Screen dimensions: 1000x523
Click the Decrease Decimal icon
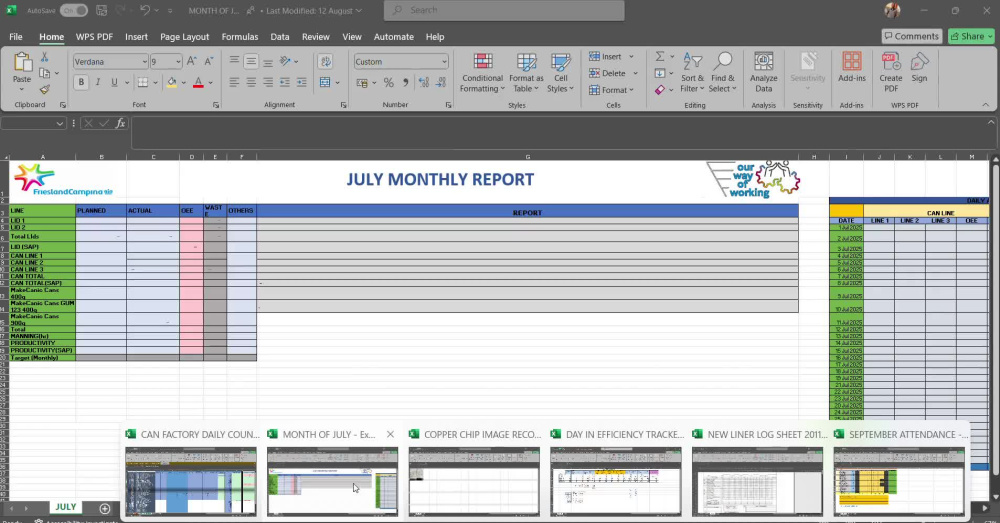[x=441, y=82]
